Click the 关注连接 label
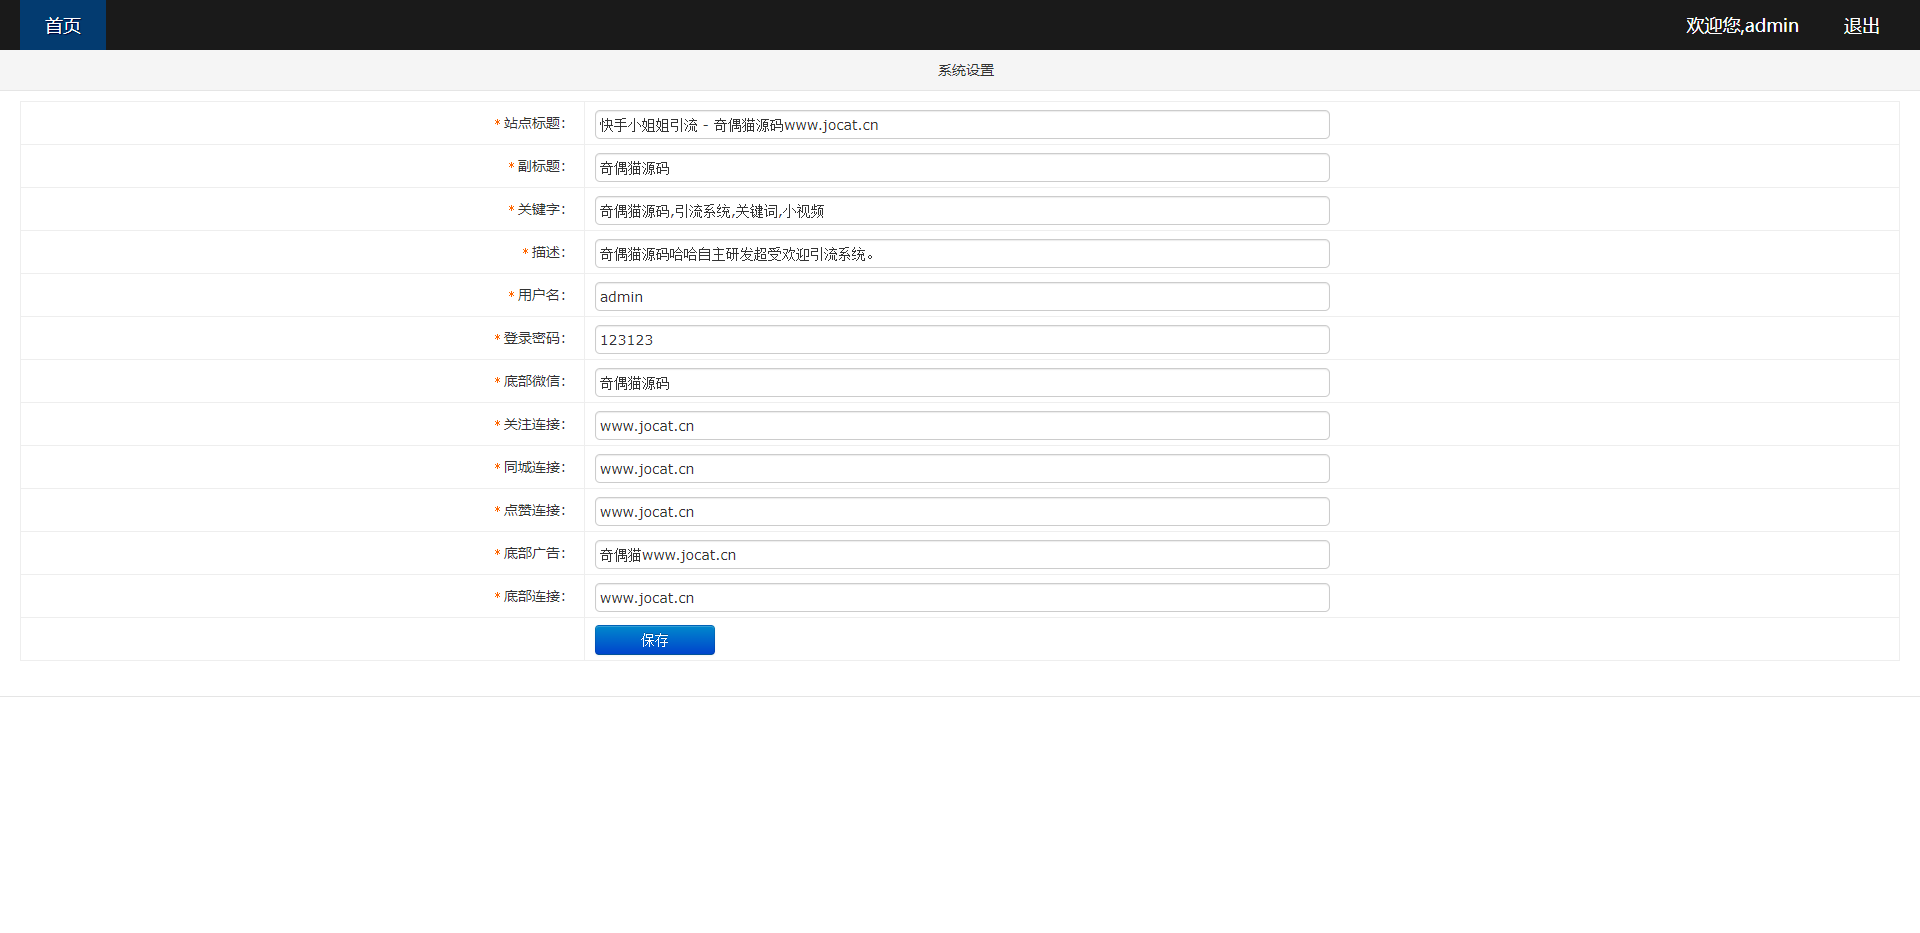 534,424
